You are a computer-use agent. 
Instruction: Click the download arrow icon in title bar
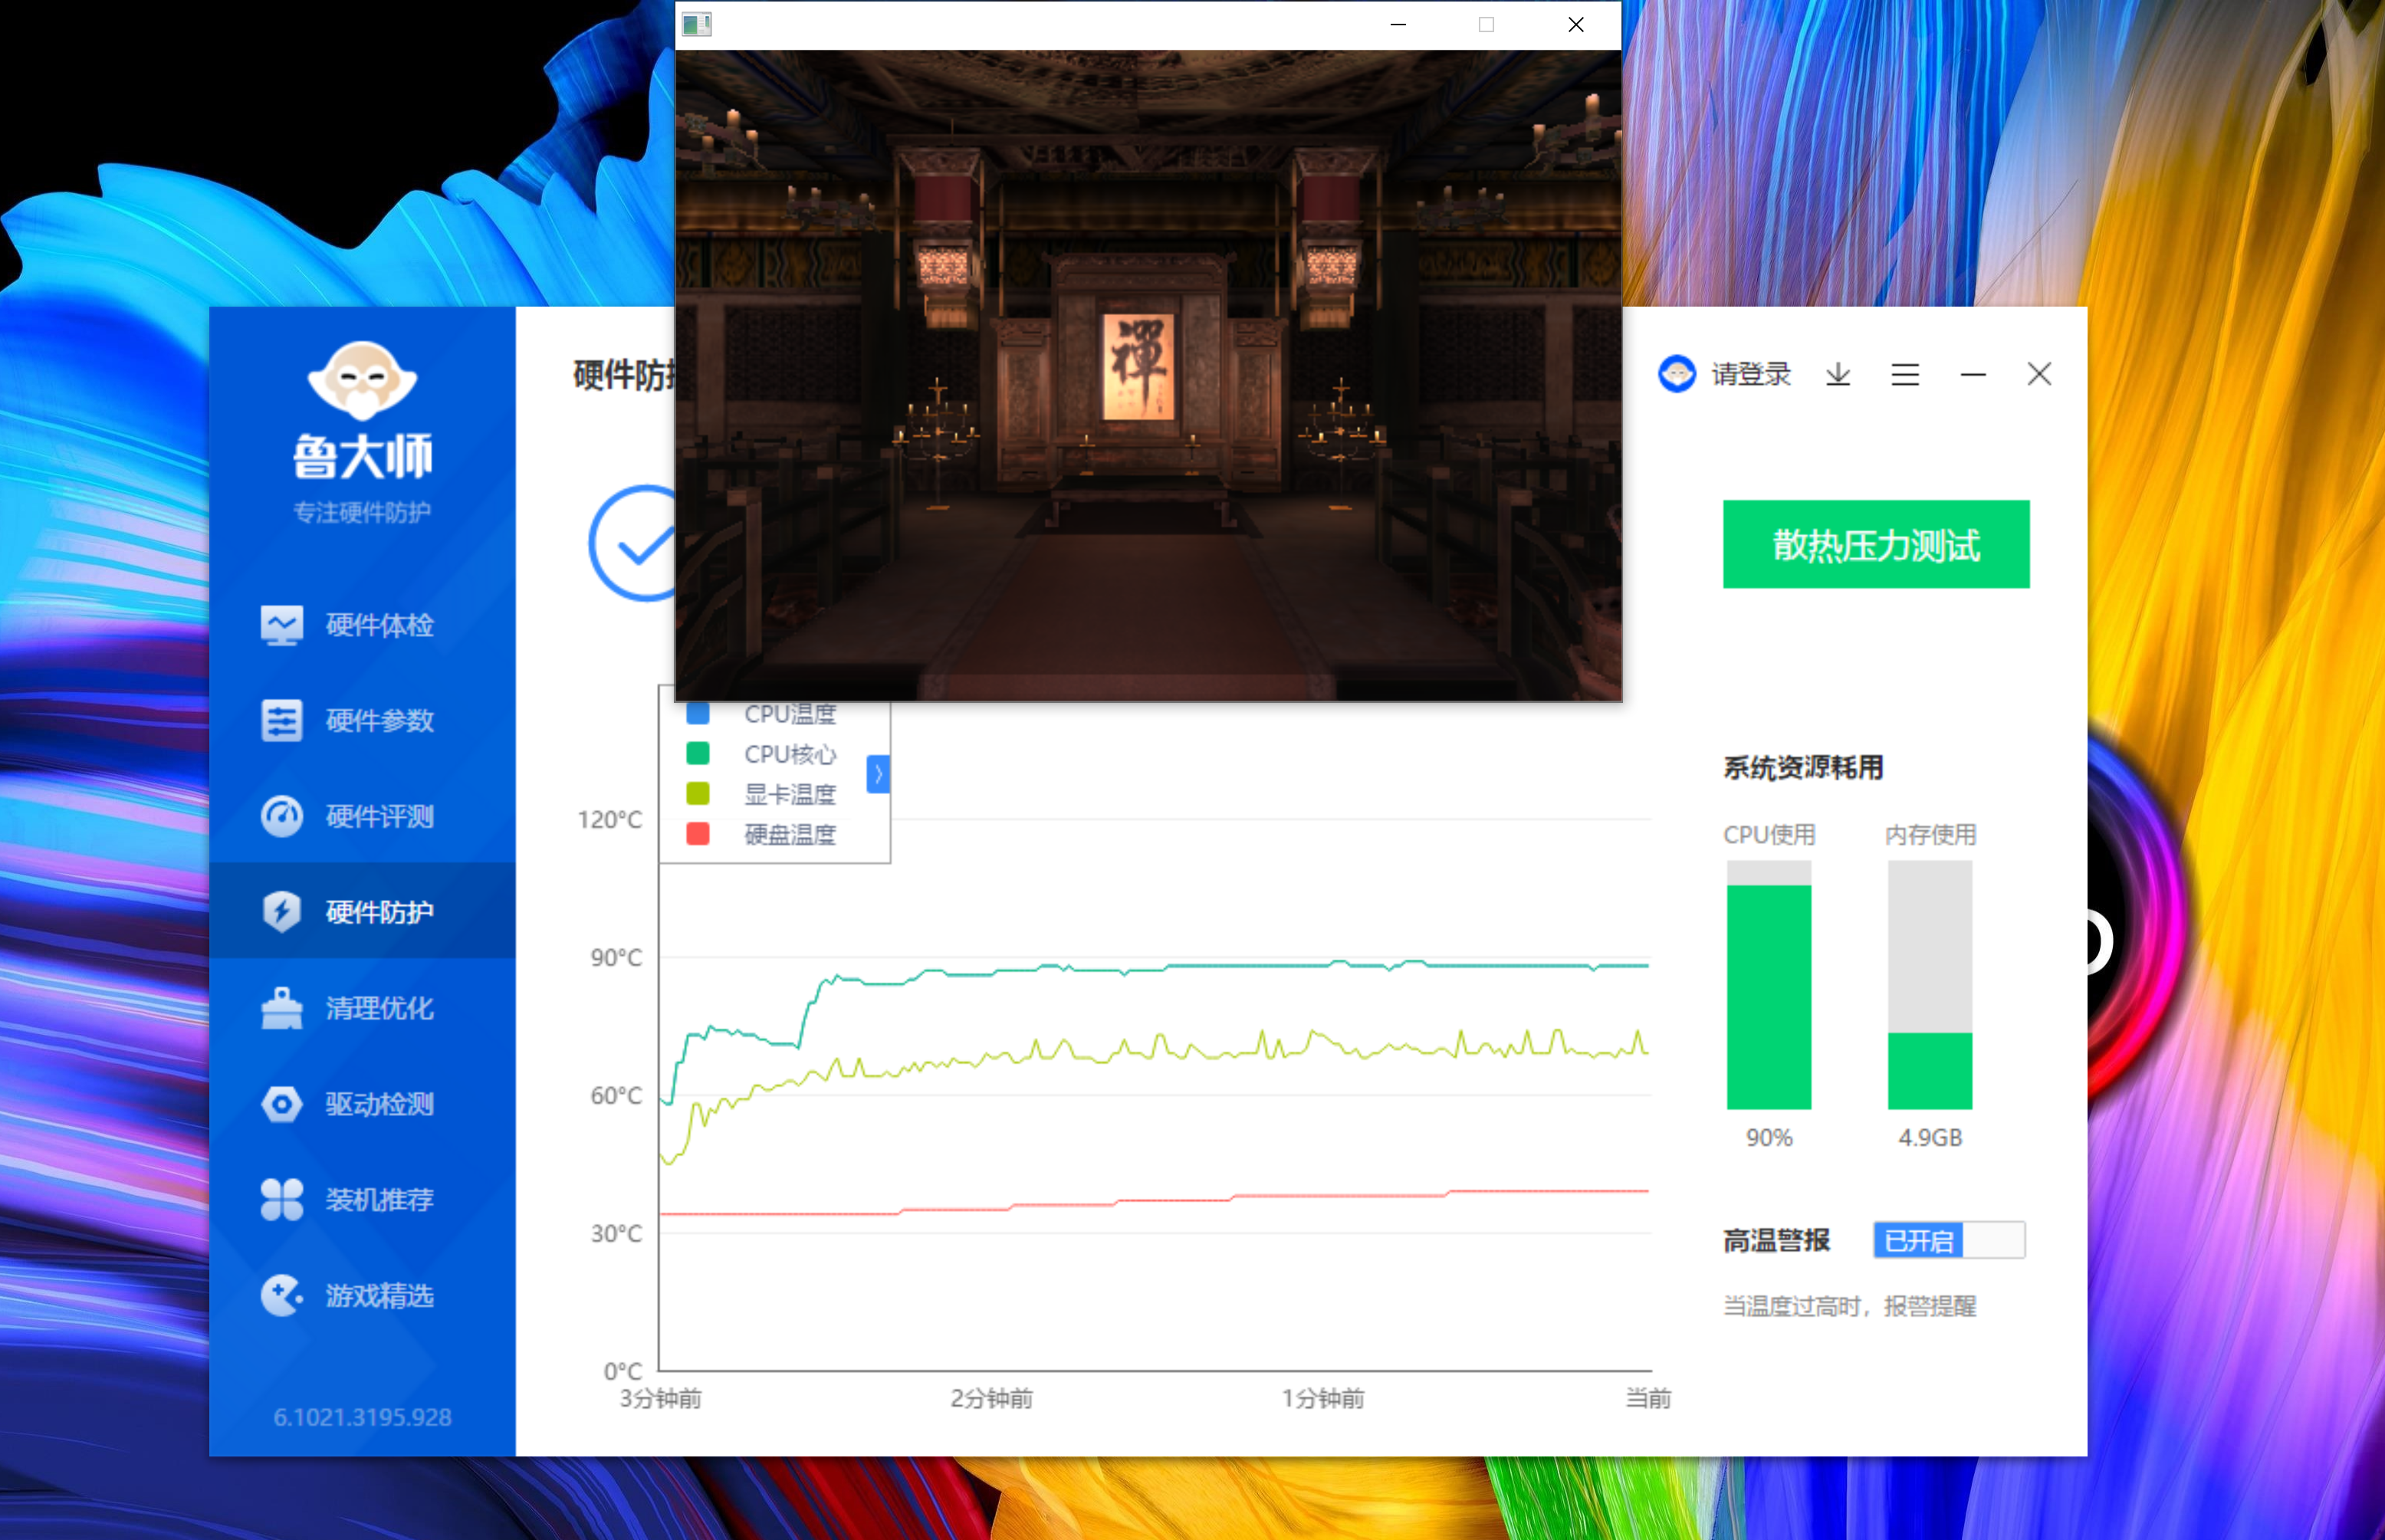(x=1838, y=374)
